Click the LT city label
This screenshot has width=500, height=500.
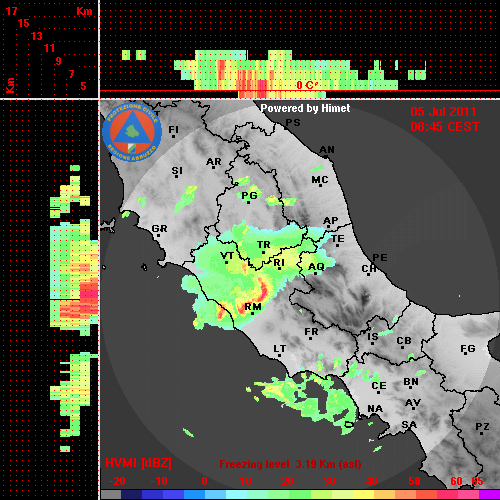tap(280, 349)
